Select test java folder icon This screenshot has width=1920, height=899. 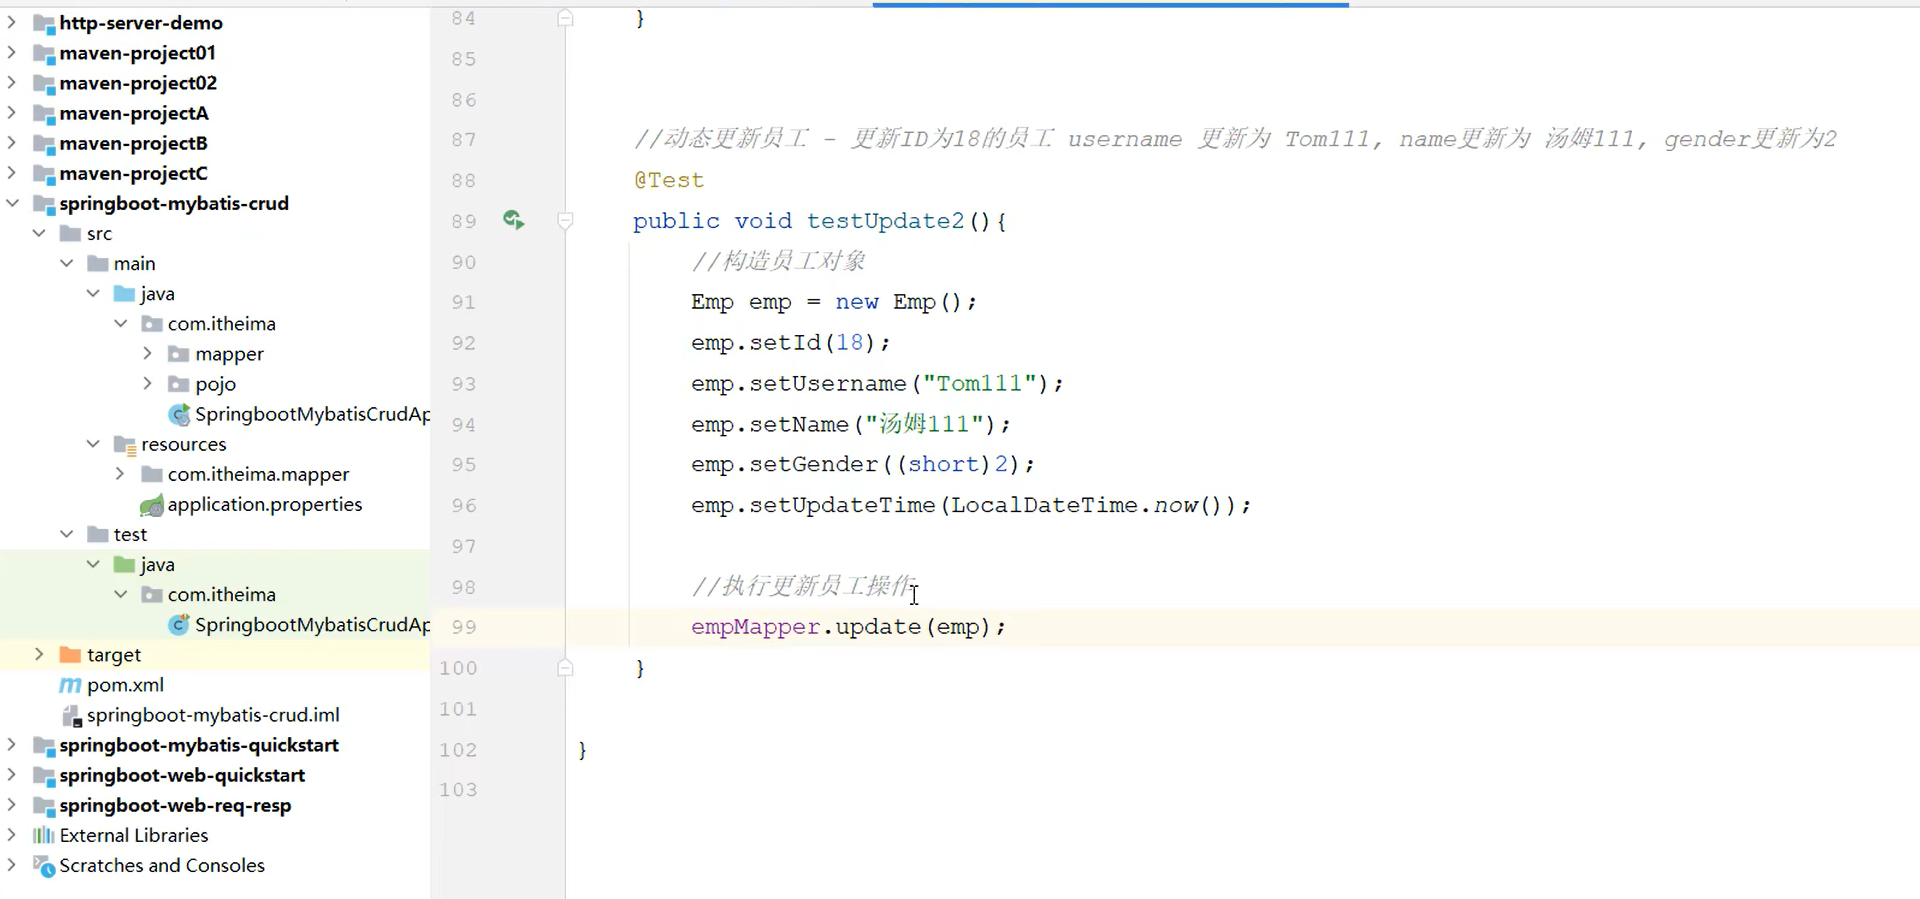tap(125, 564)
